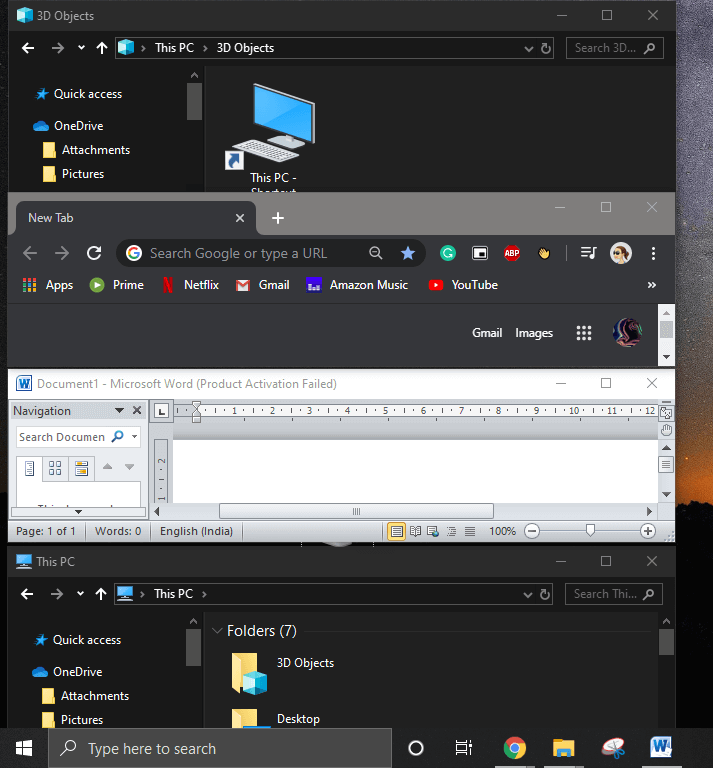This screenshot has width=713, height=768.
Task: Show more bookmarks with the chevron
Action: (652, 285)
